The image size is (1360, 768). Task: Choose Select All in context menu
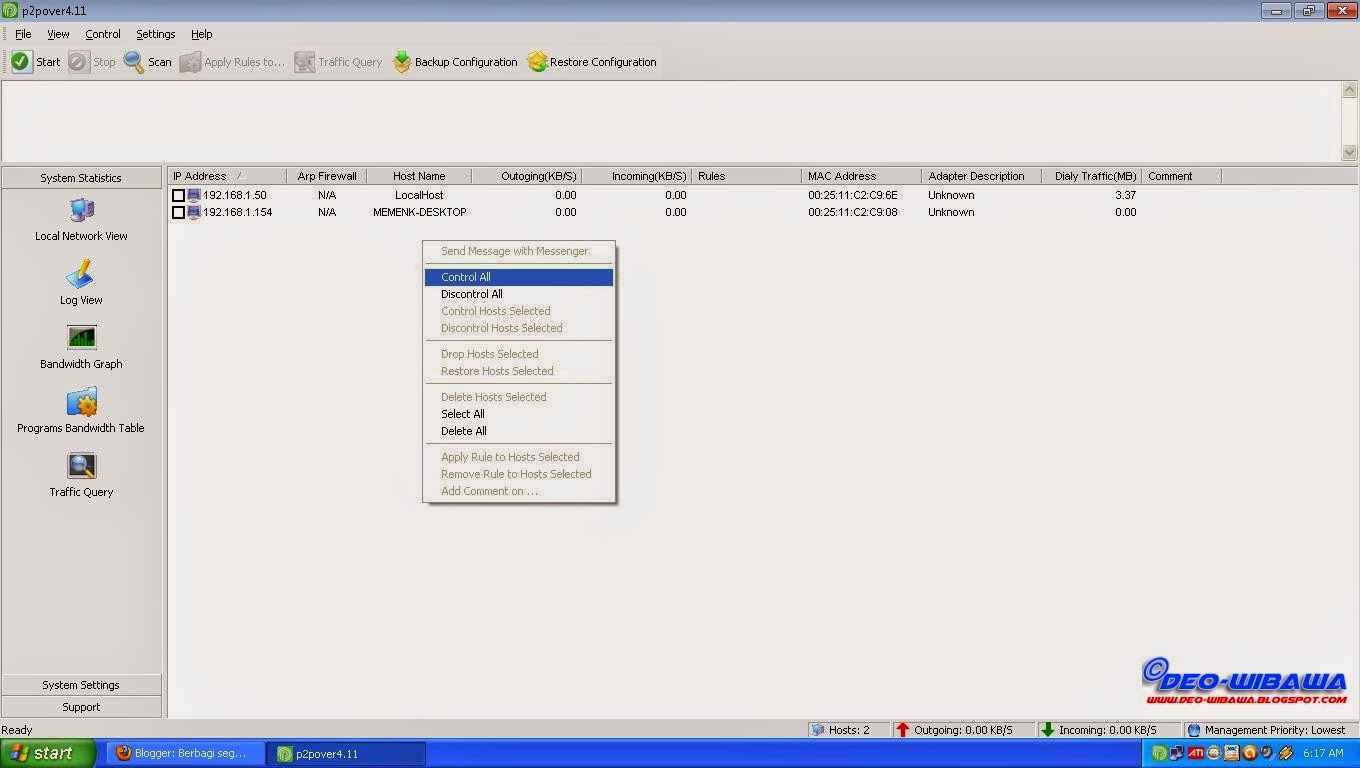[x=519, y=414]
